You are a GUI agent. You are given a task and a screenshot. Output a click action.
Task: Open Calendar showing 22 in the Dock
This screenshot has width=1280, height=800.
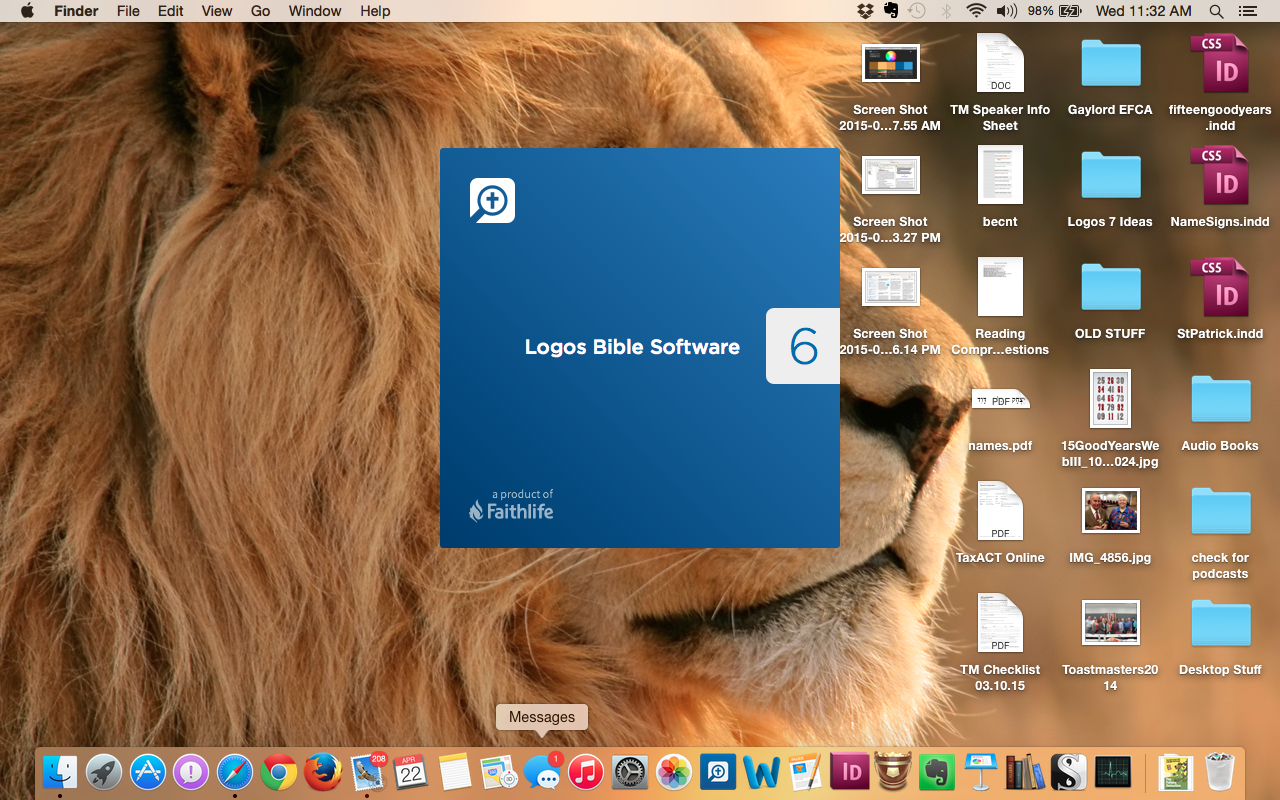coord(410,772)
